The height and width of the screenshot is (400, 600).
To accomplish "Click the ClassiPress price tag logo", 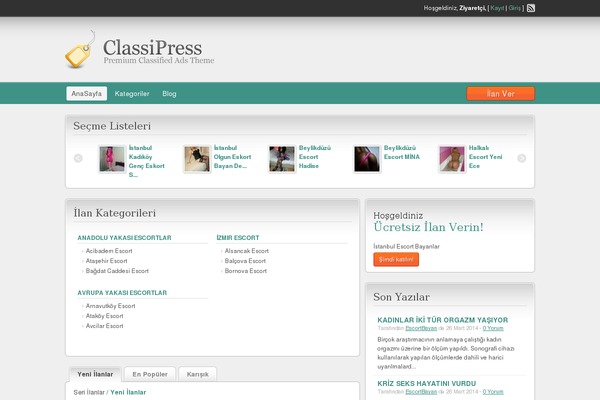I will pos(80,50).
